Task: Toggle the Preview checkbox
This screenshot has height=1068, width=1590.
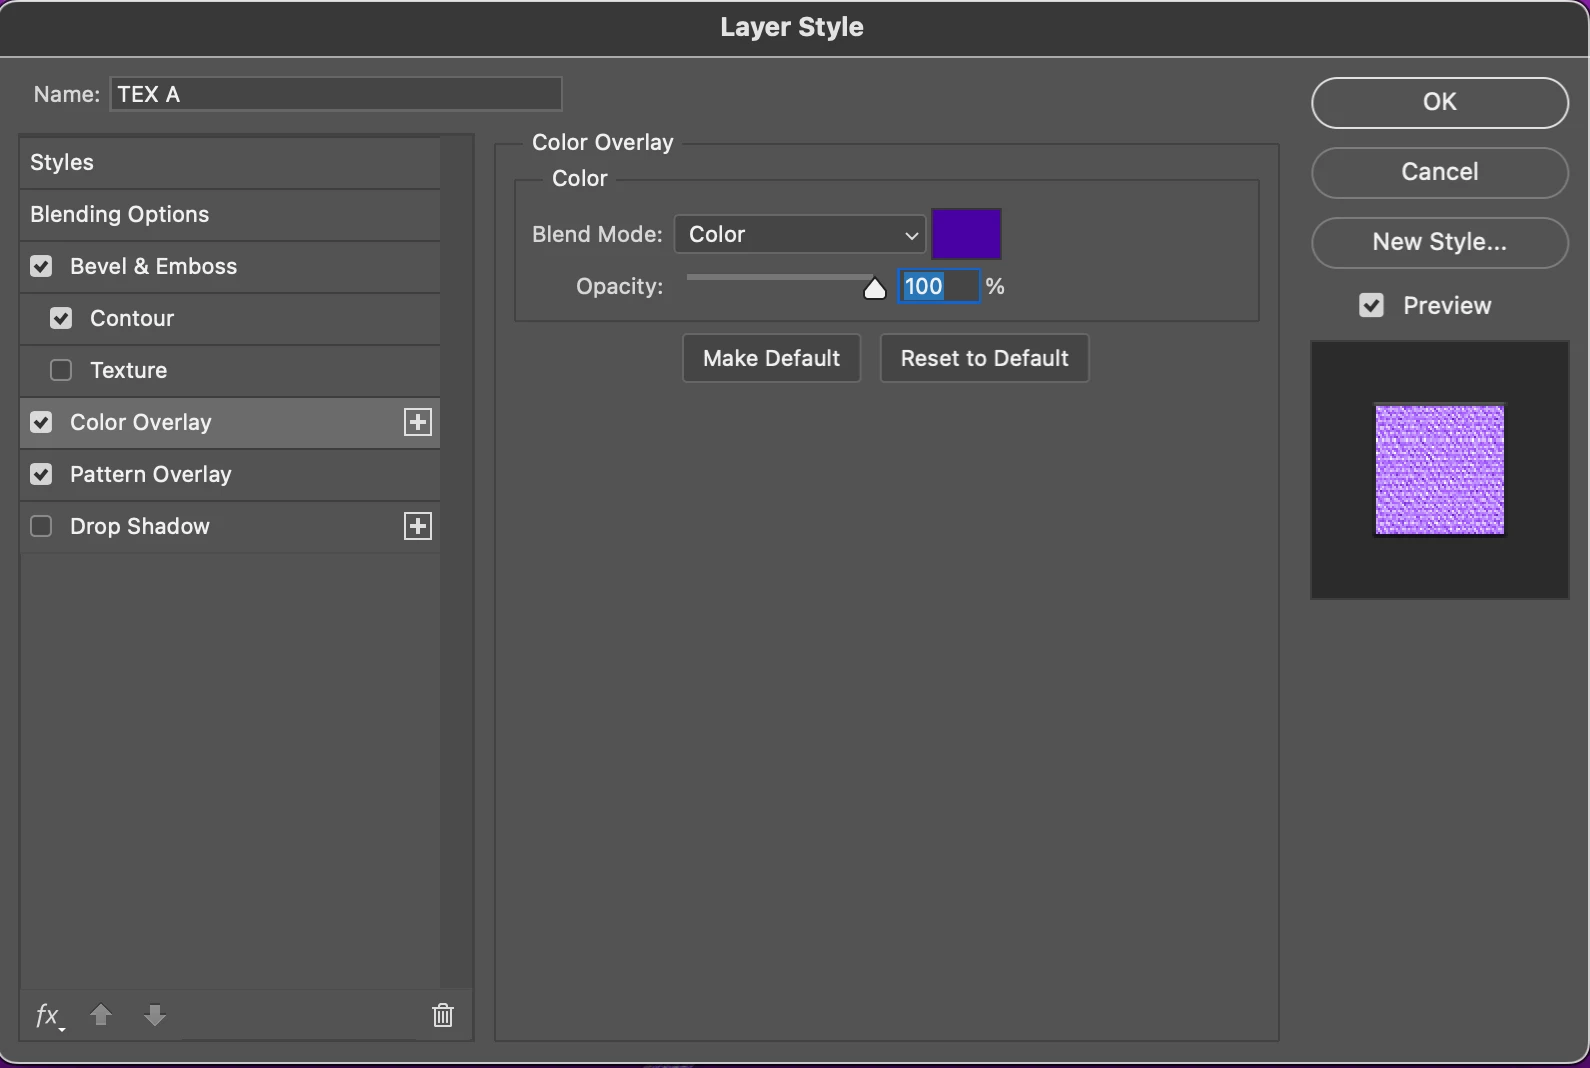Action: pyautogui.click(x=1371, y=305)
